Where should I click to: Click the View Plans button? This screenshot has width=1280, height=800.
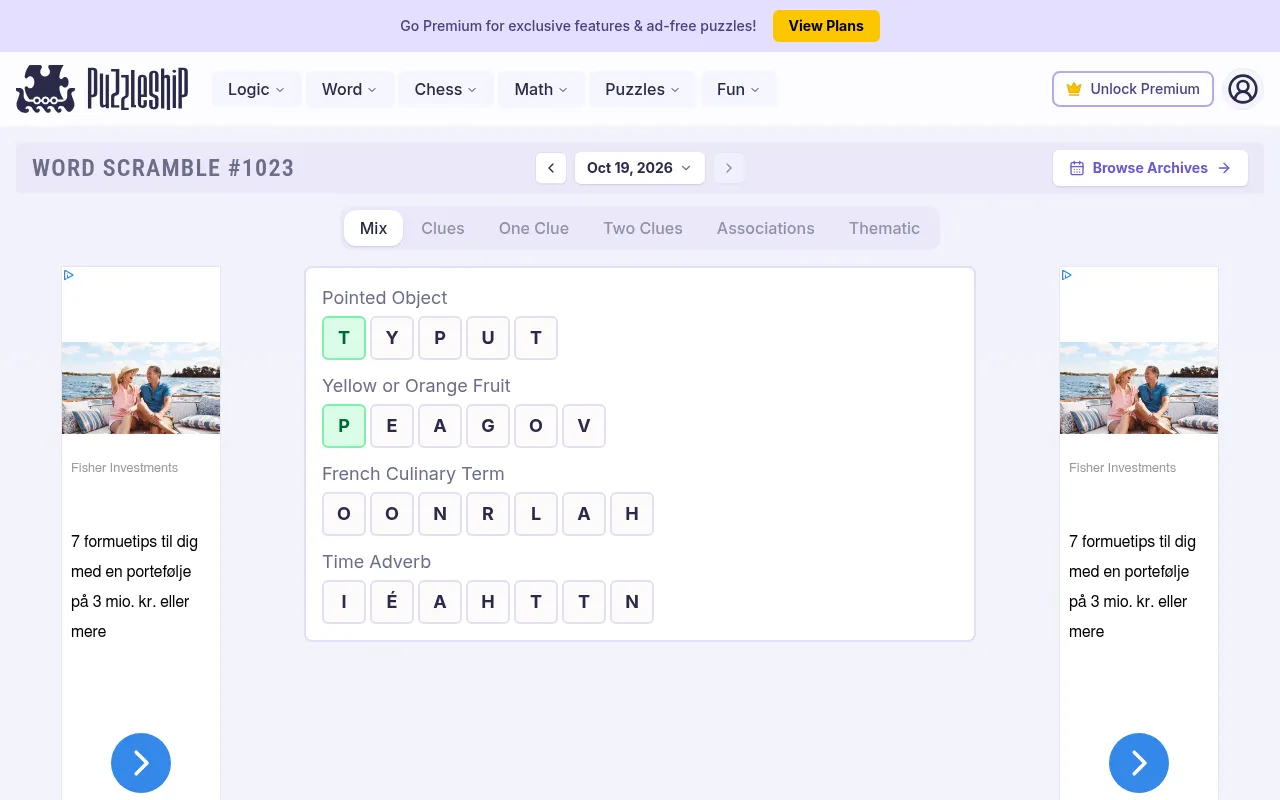(826, 26)
